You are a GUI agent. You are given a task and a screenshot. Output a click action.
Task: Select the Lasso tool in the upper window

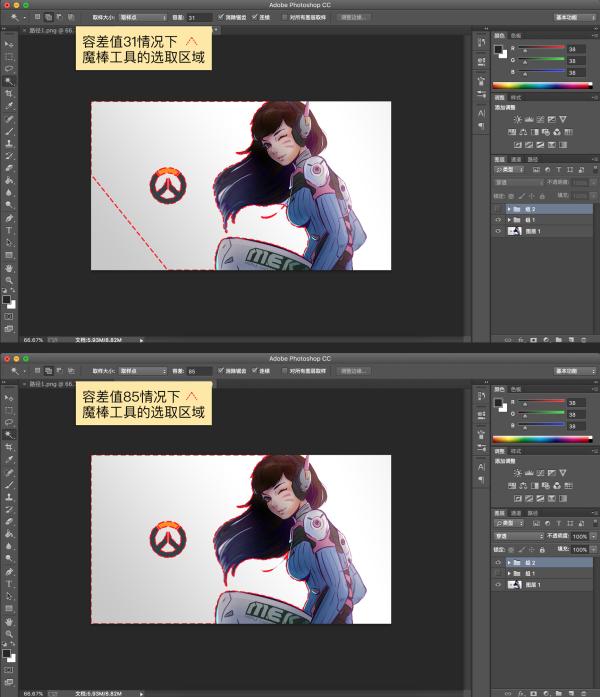[x=8, y=69]
